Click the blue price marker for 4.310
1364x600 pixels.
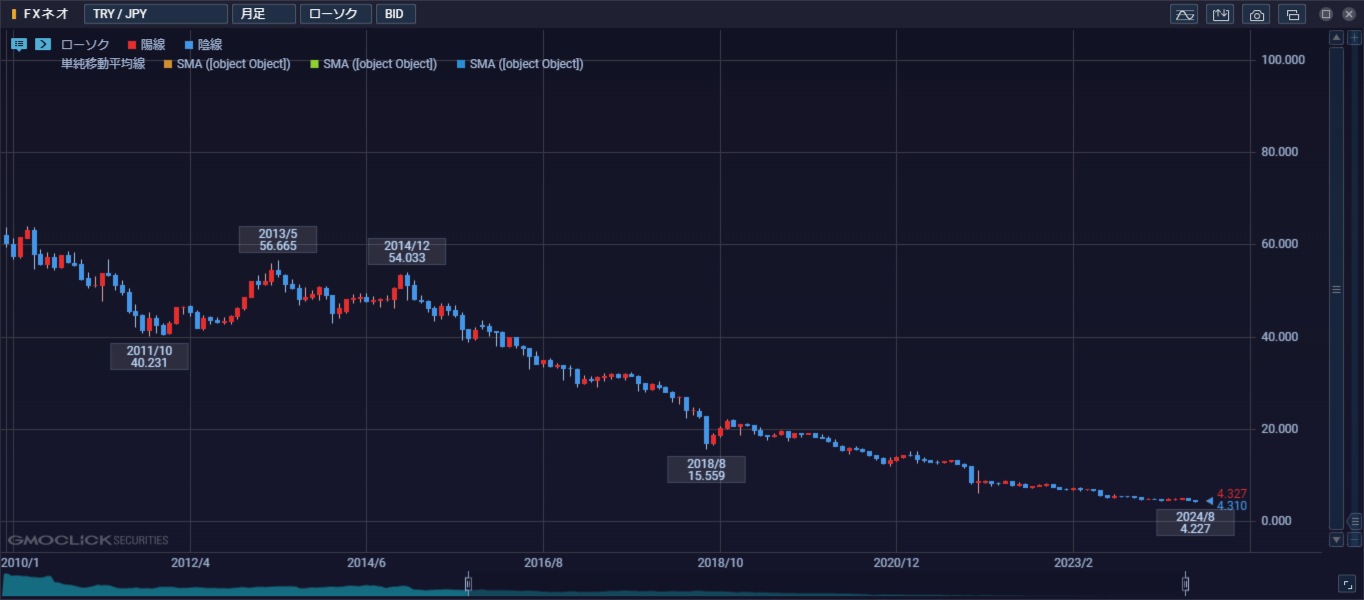click(x=1231, y=506)
